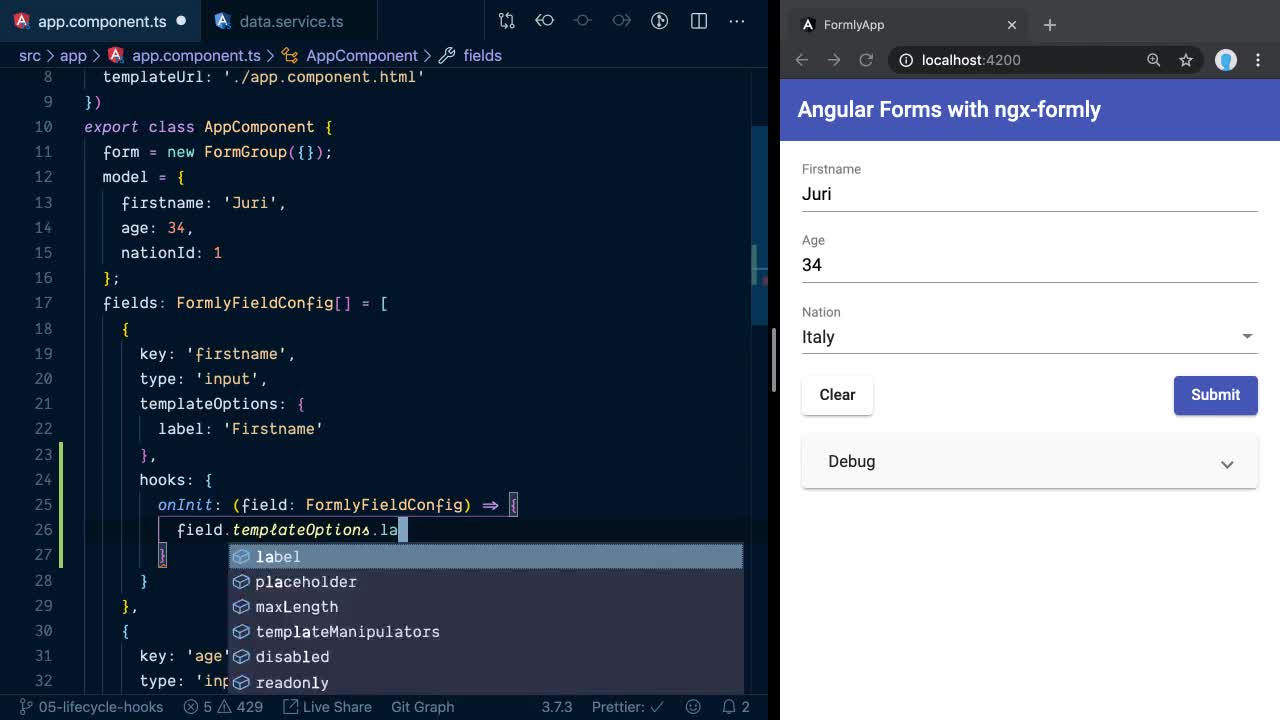
Task: Choose placeholder from the autocomplete list
Action: (306, 582)
